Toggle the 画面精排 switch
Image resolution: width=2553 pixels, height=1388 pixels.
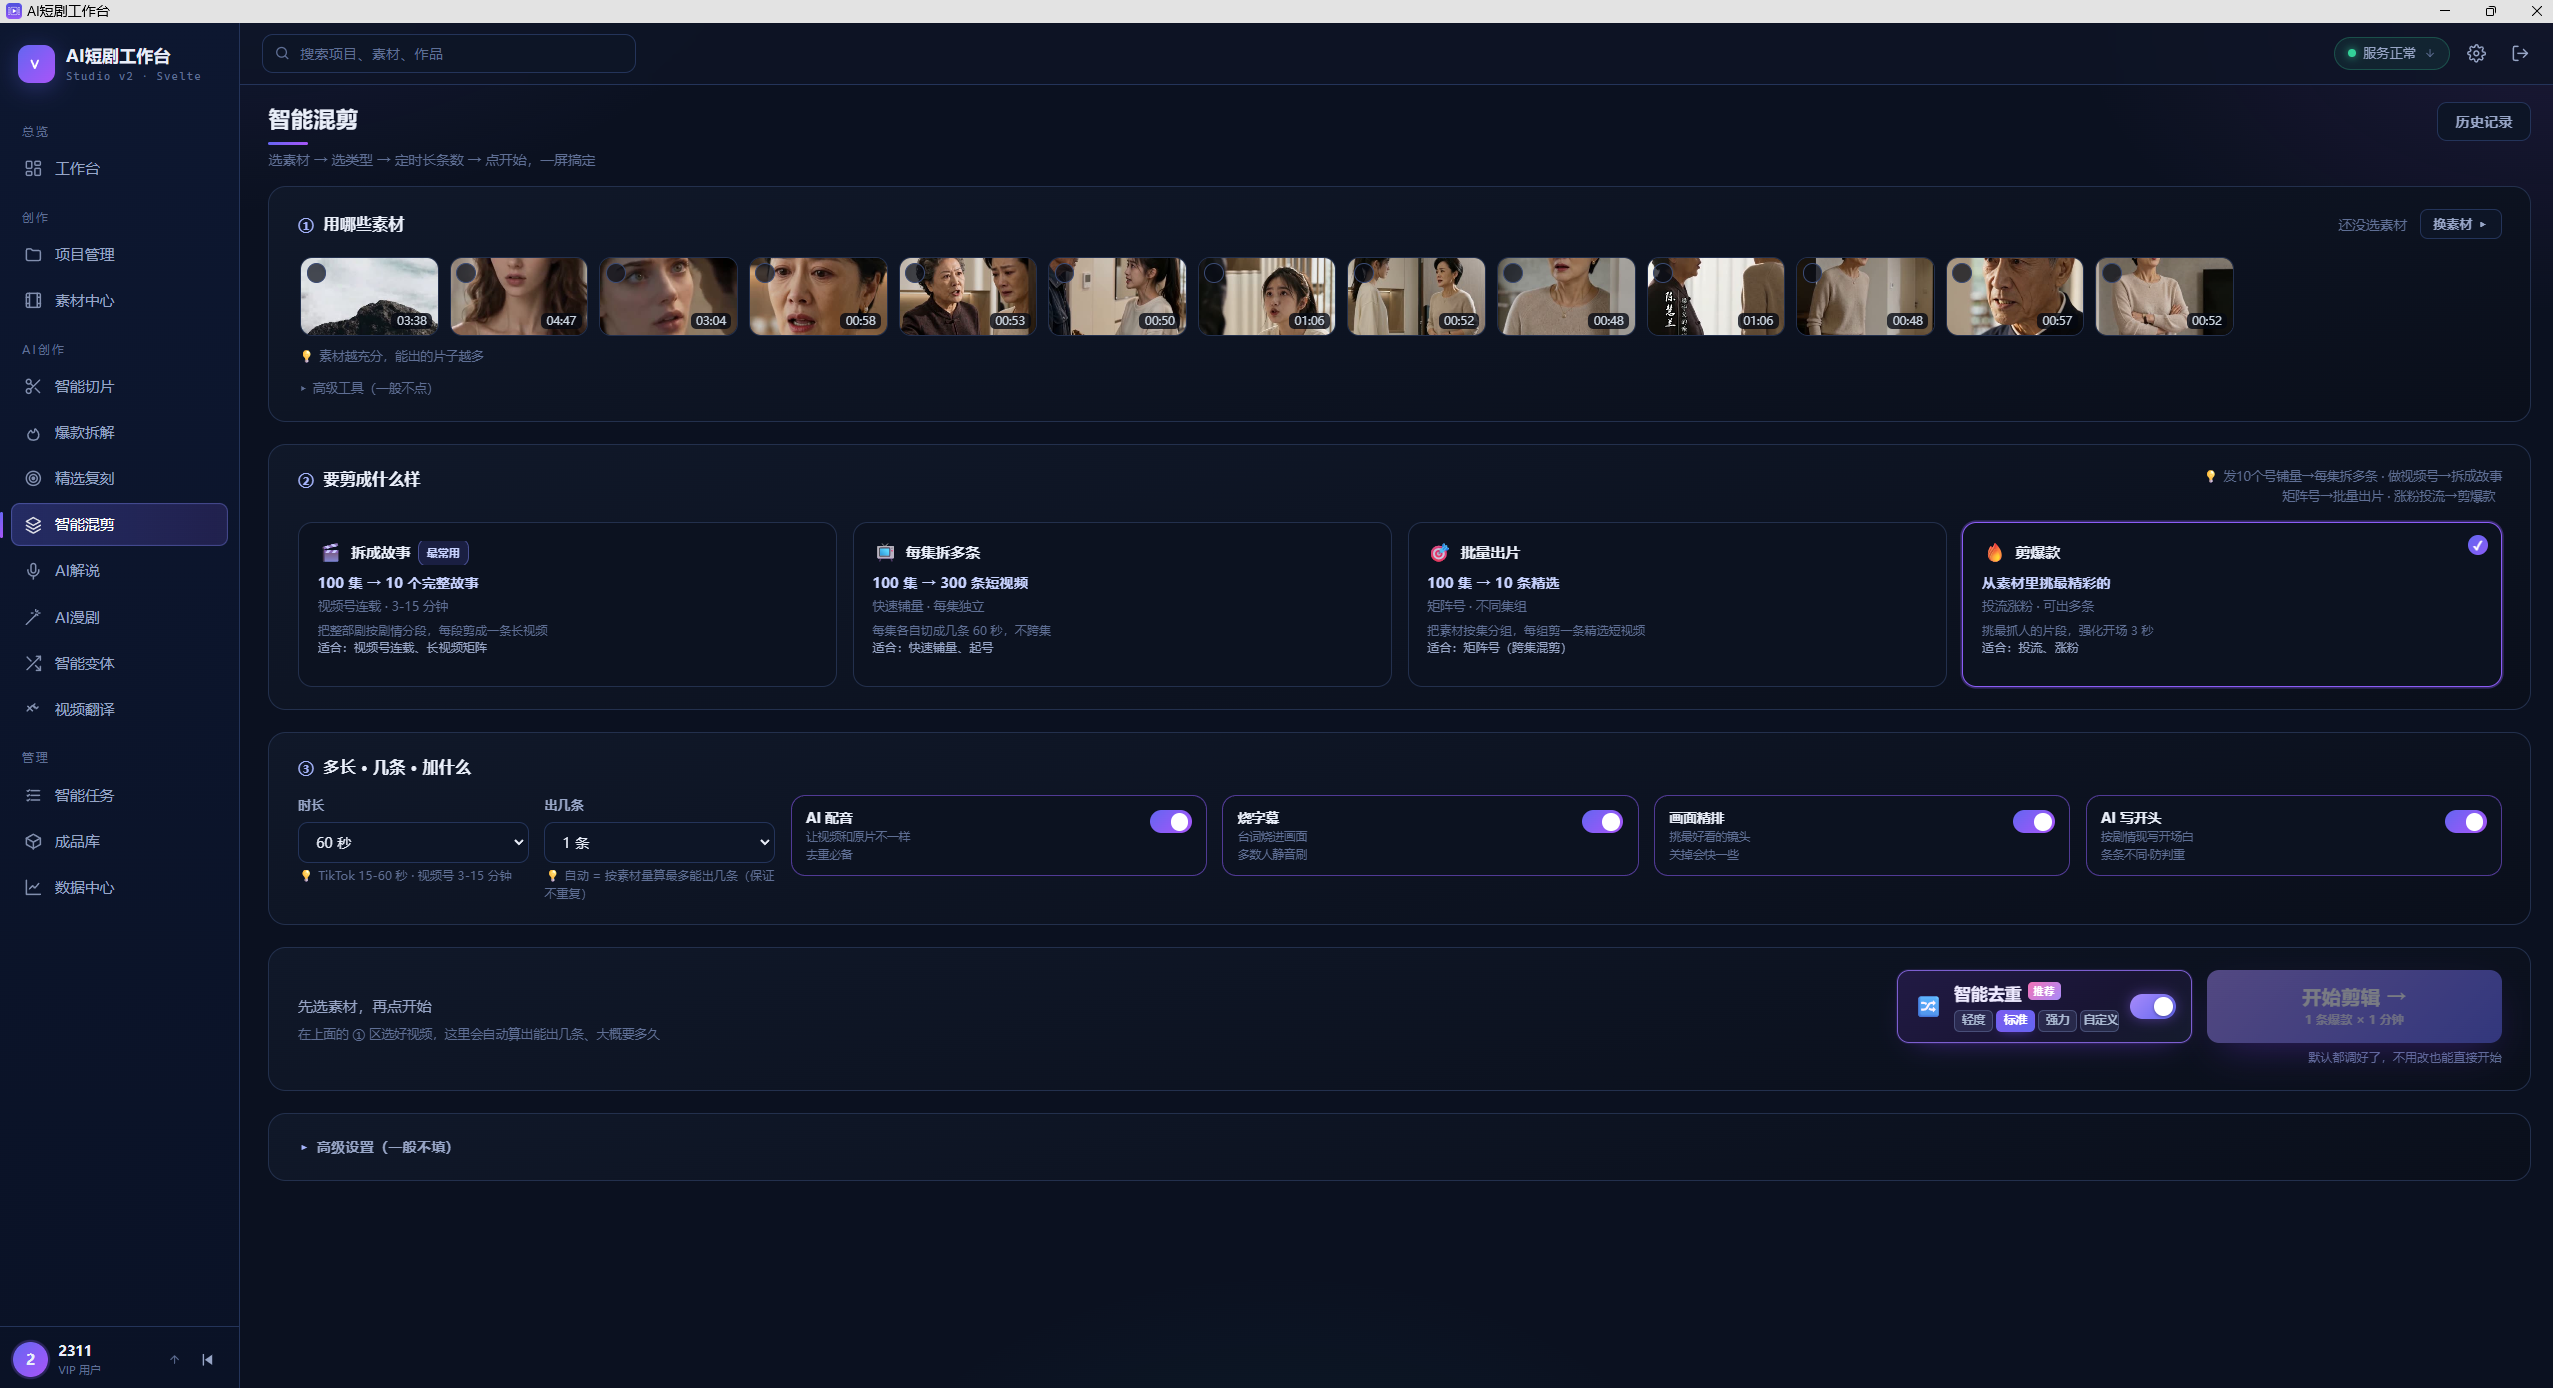point(2033,822)
